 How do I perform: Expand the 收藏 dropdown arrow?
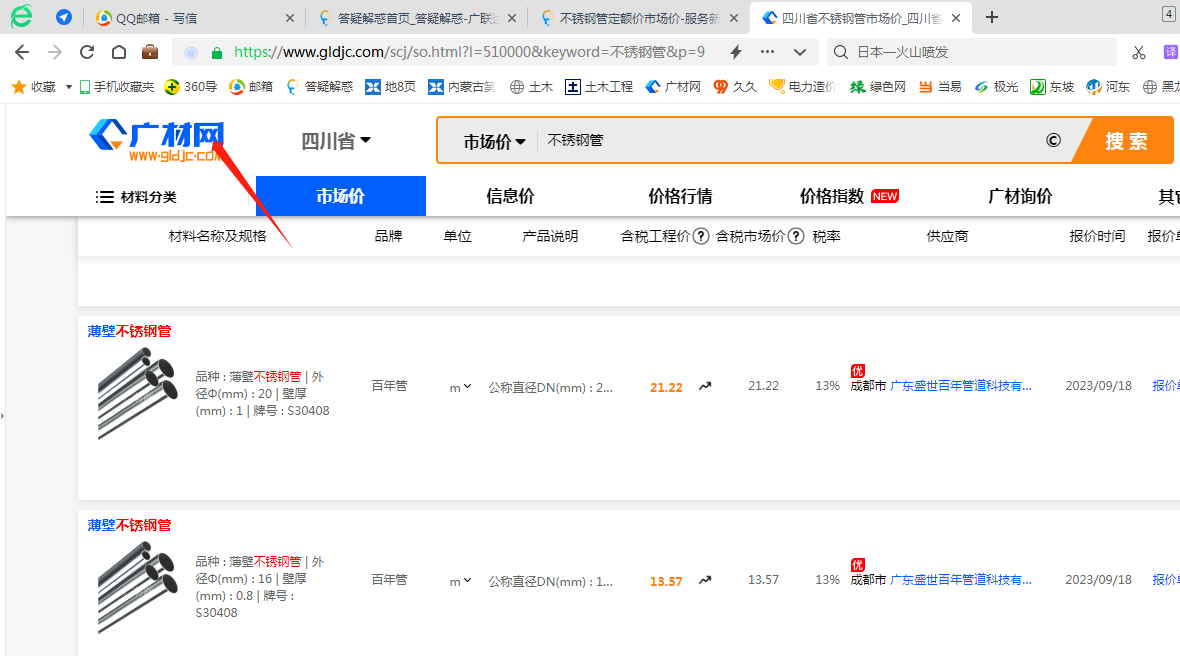click(x=68, y=87)
